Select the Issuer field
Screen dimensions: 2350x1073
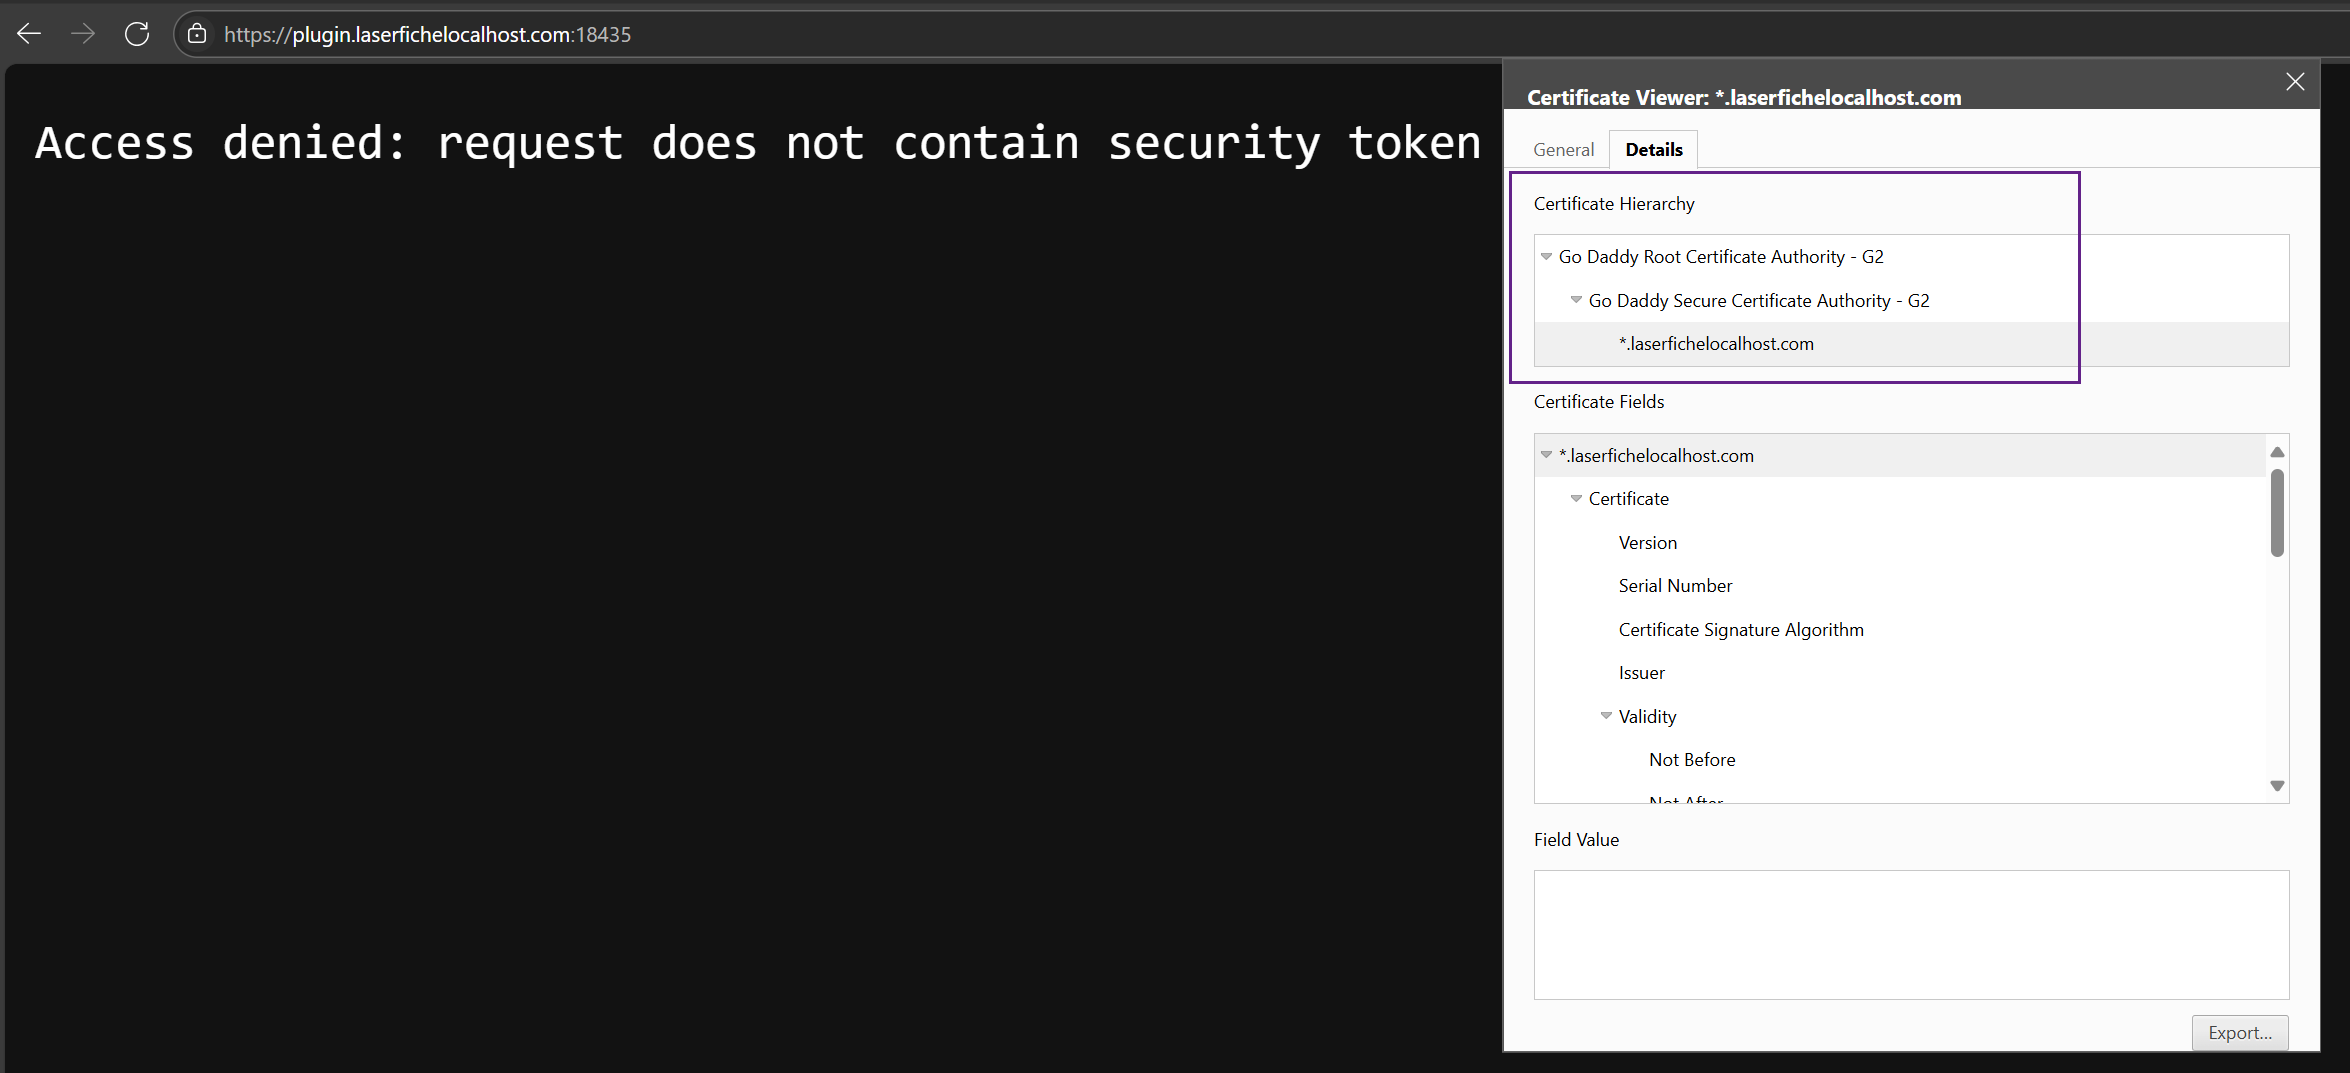click(x=1642, y=673)
